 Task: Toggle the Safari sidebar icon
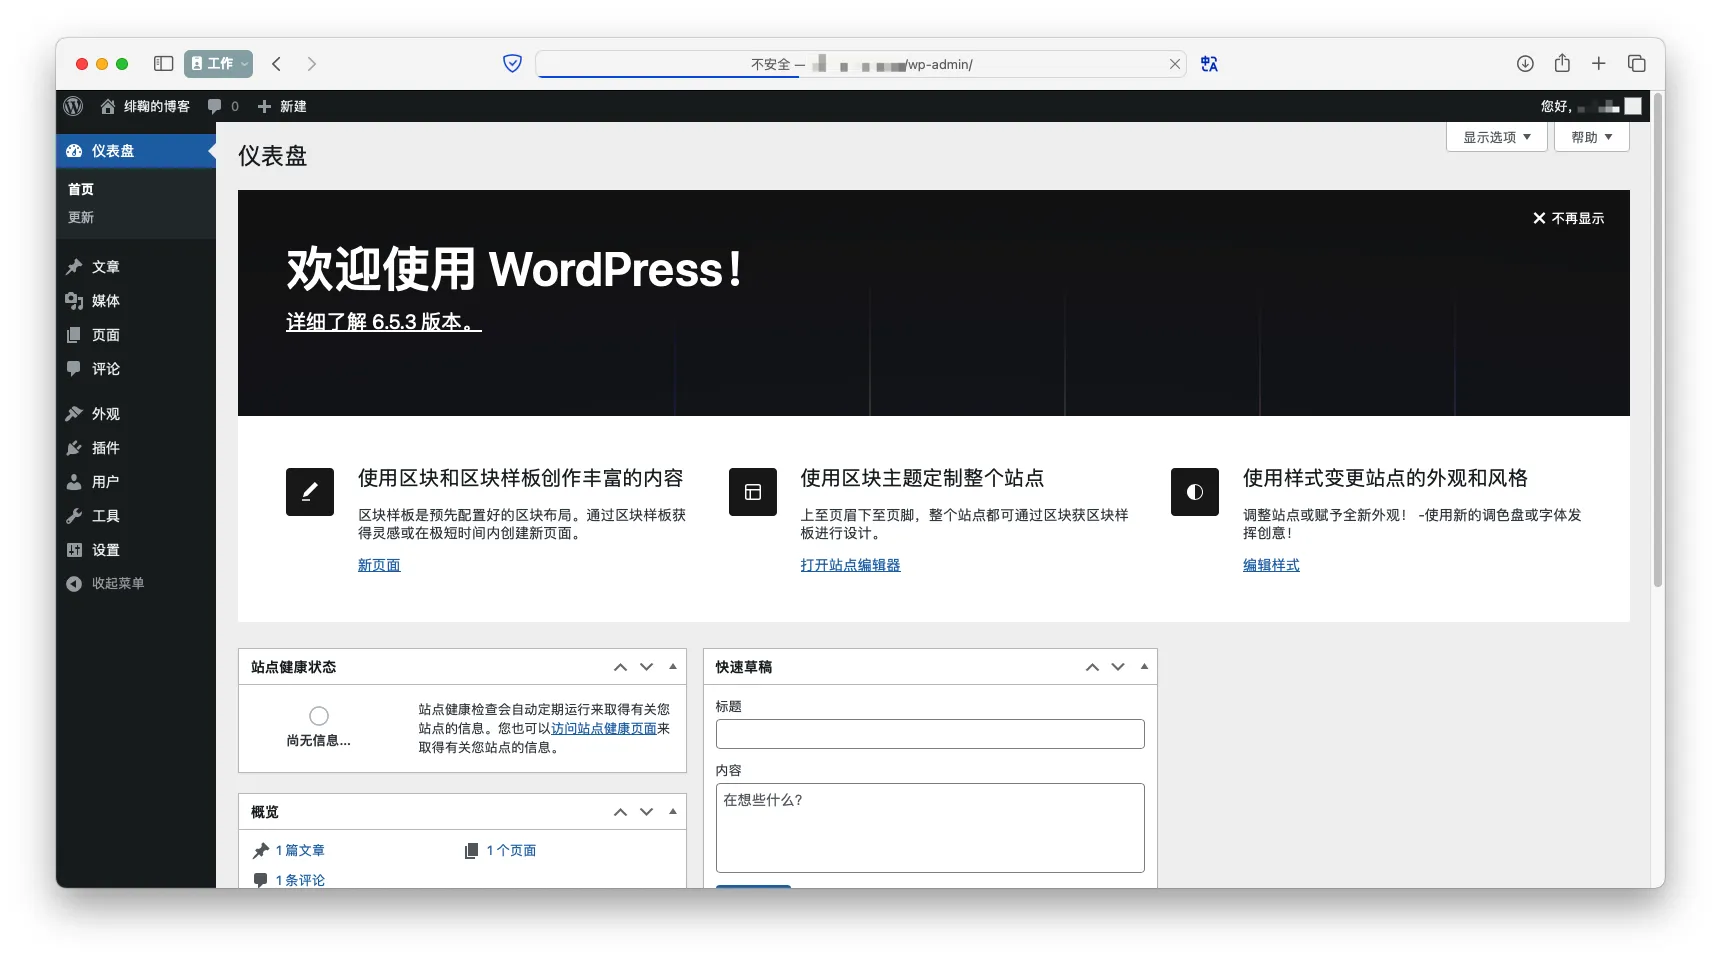coord(163,64)
